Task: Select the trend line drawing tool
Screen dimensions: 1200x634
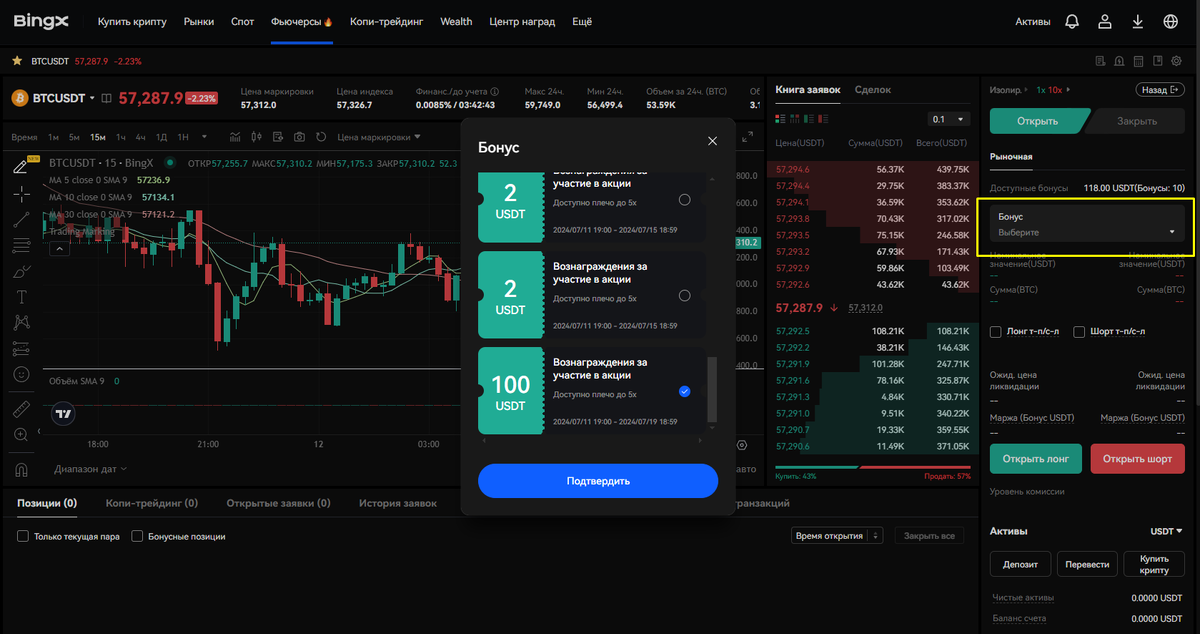Action: point(22,221)
